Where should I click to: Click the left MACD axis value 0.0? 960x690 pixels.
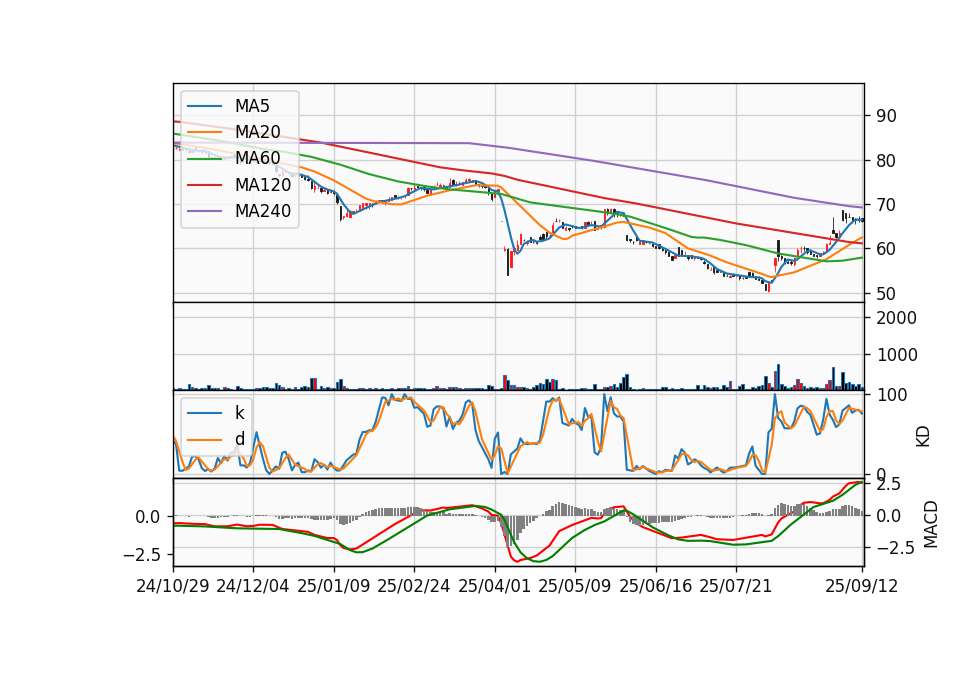(x=148, y=517)
